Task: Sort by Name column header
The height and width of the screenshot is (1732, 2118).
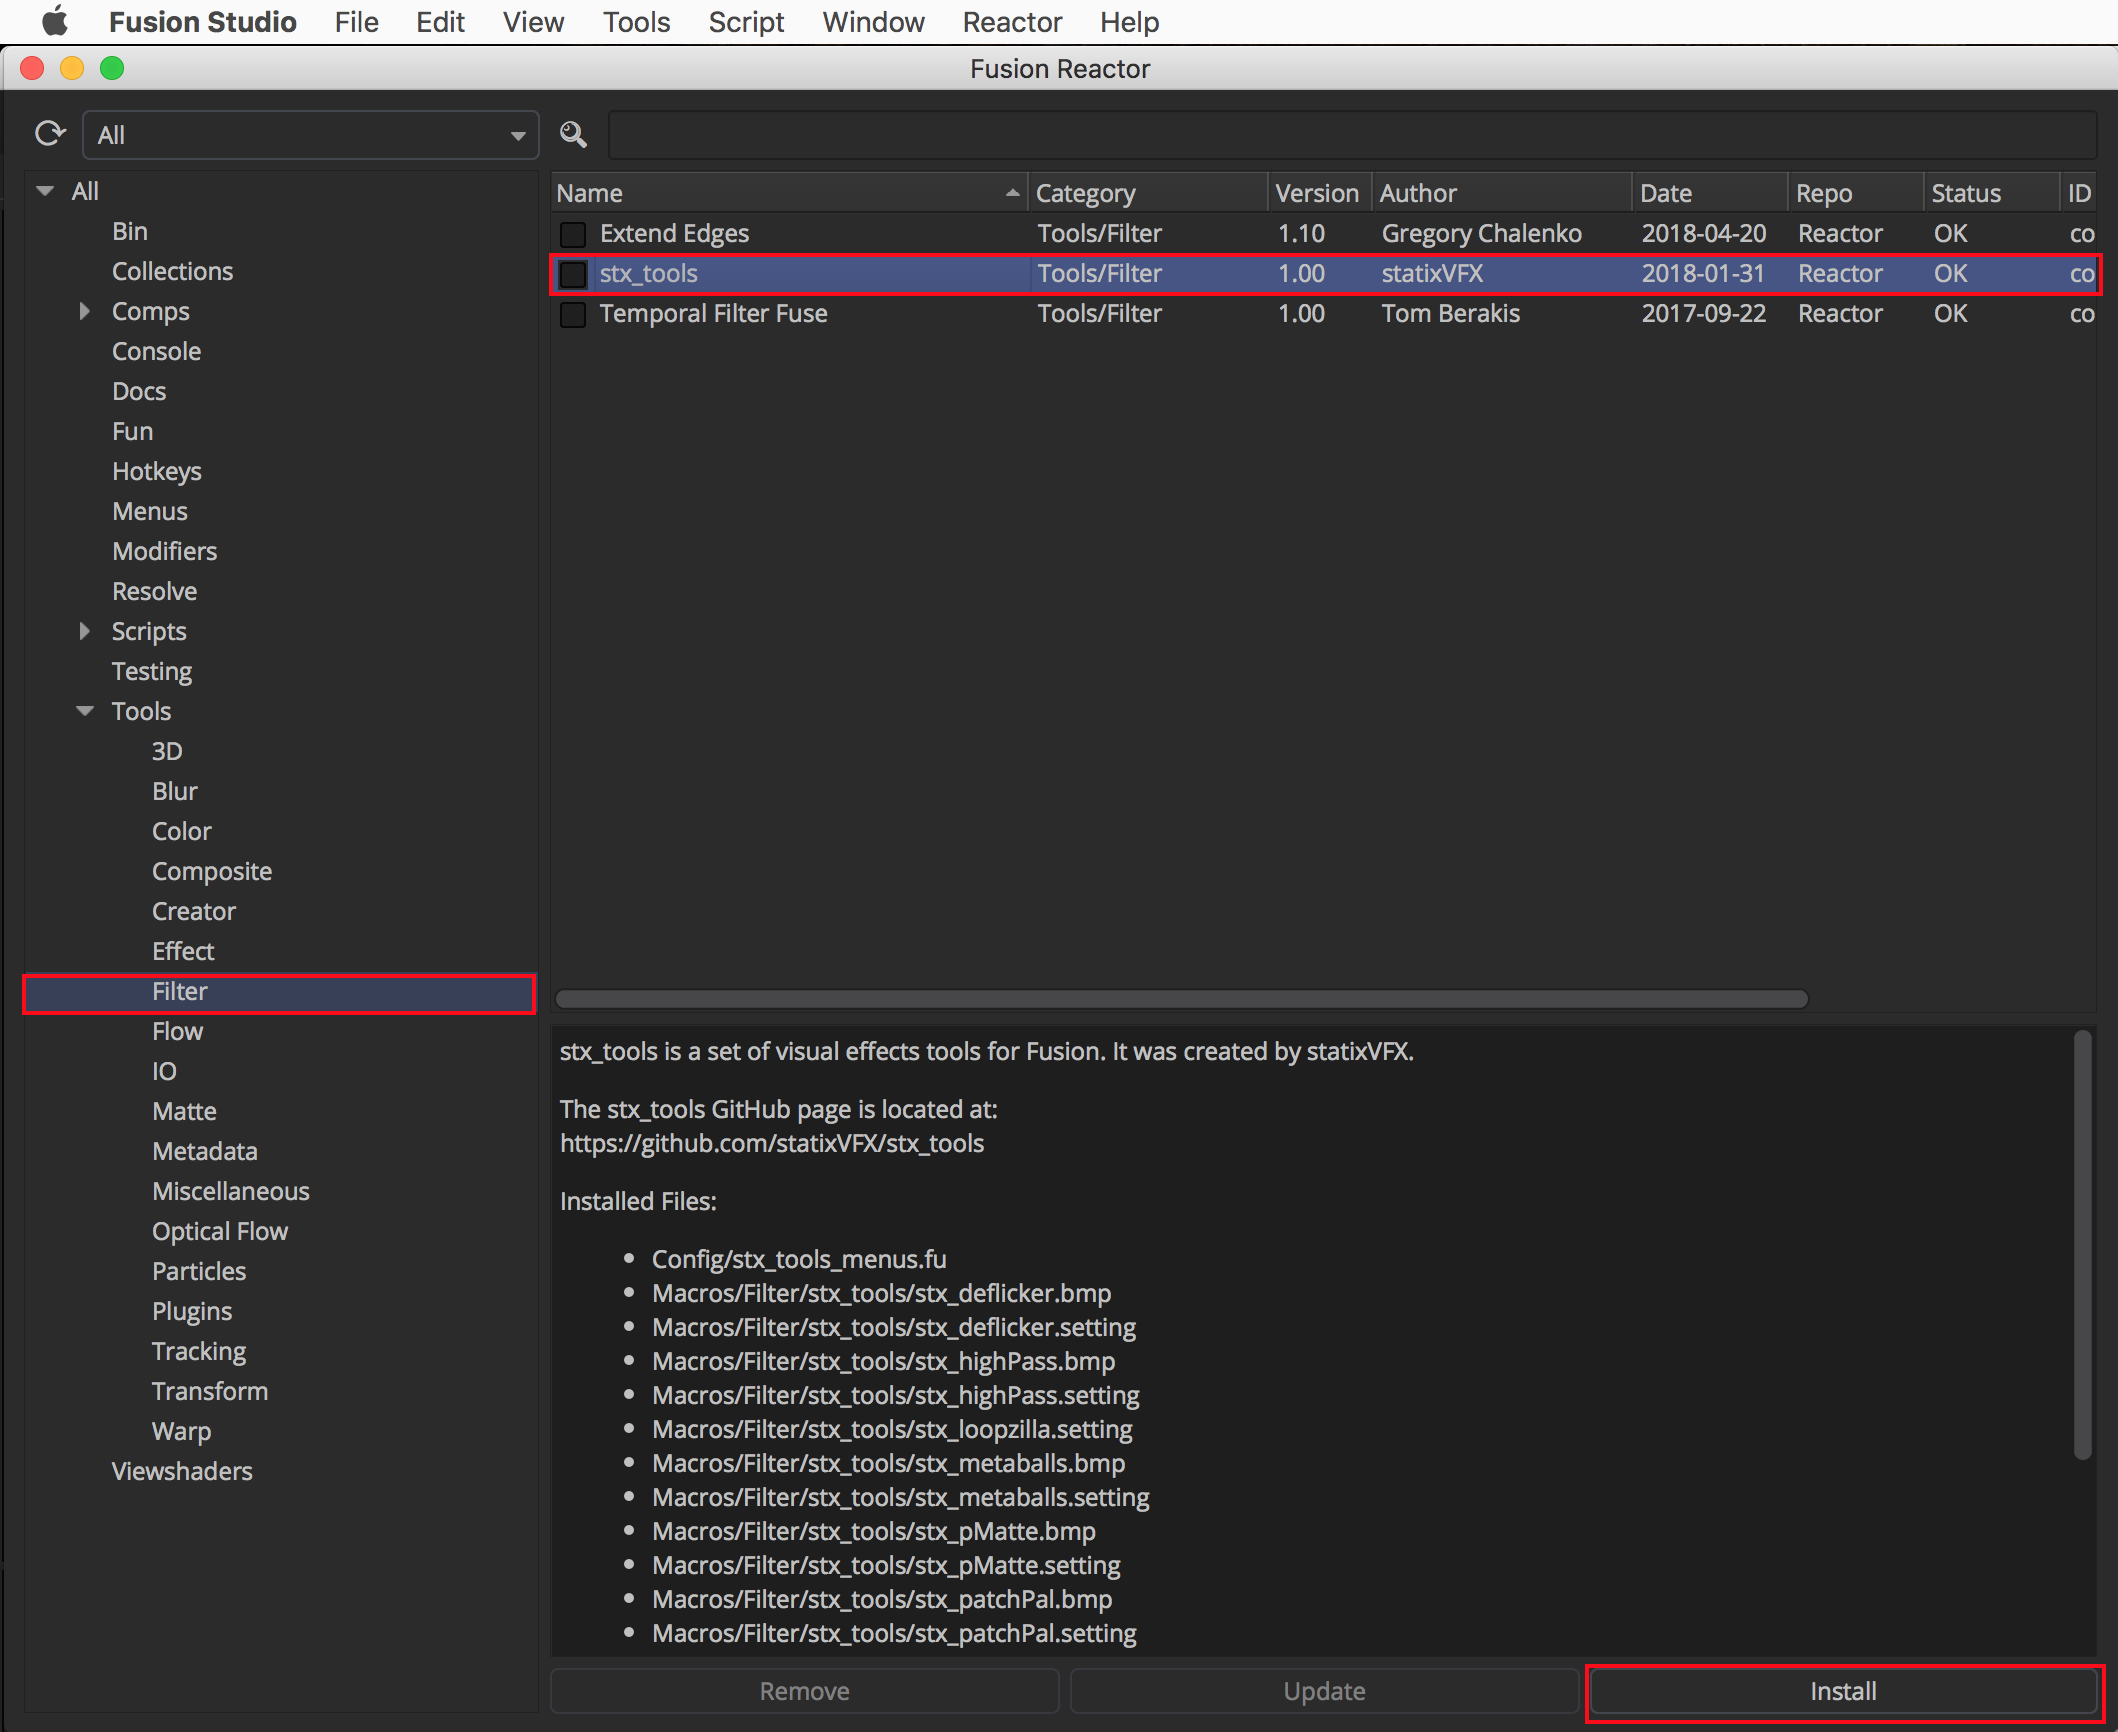Action: point(789,193)
